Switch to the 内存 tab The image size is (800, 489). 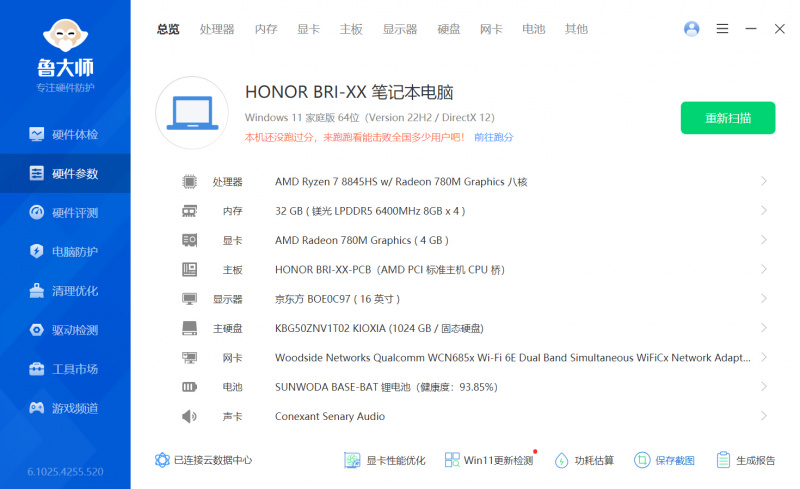[x=266, y=29]
